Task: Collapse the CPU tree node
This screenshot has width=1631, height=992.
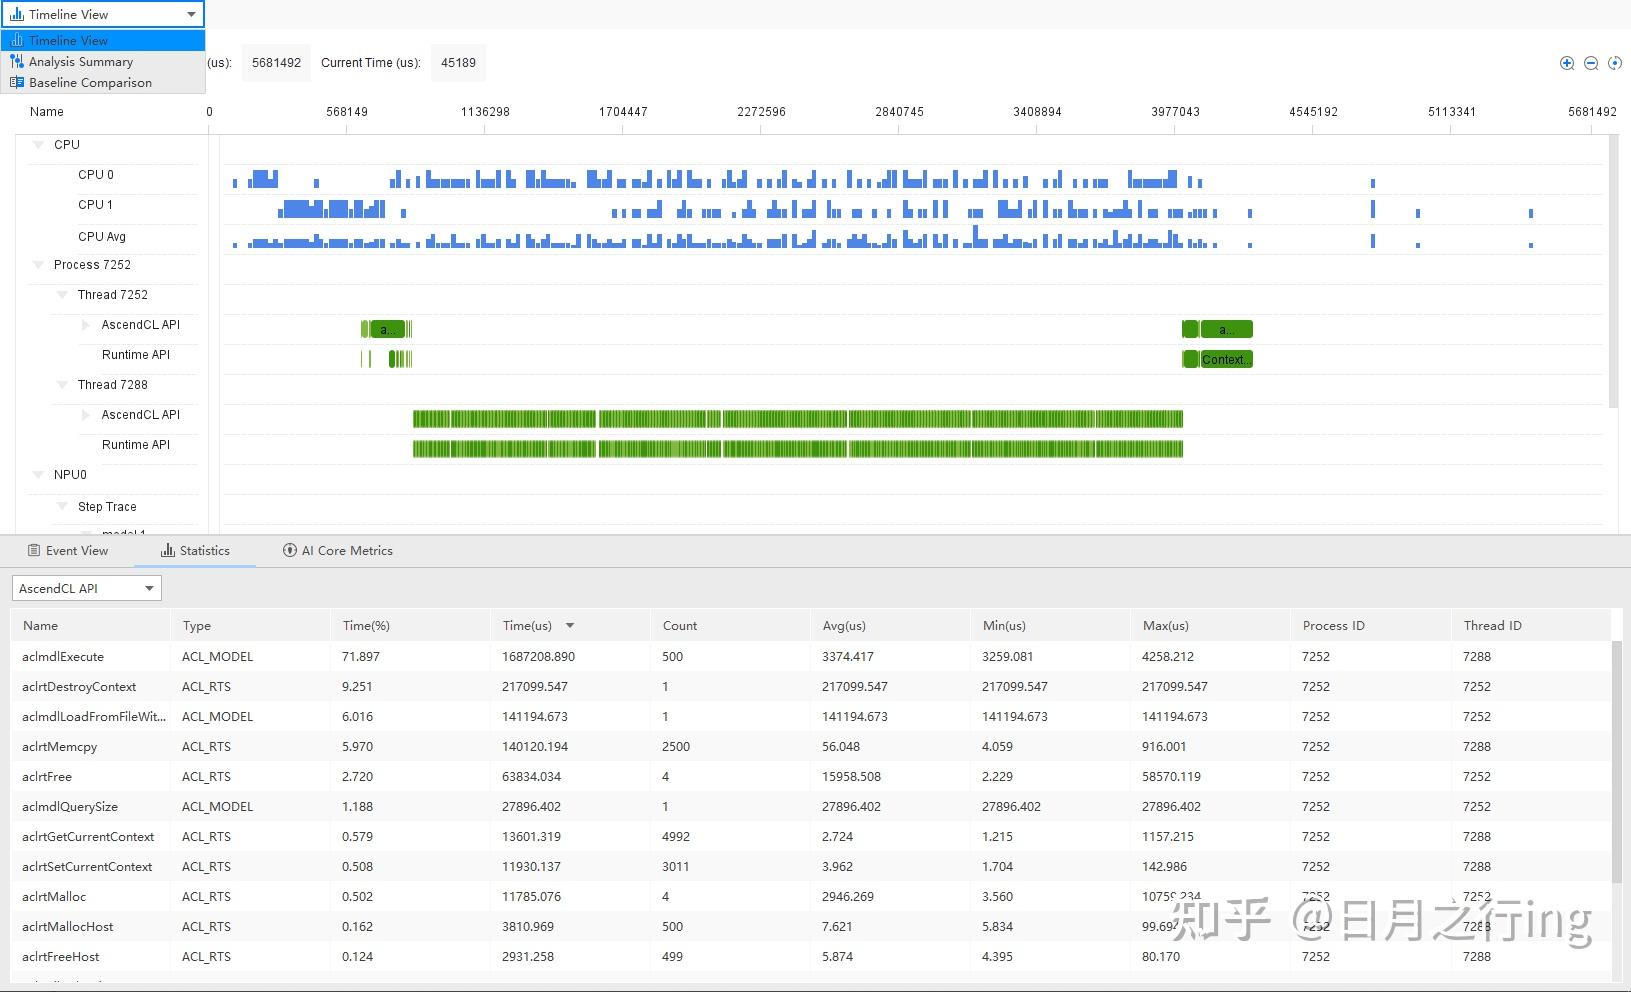Action: pos(38,144)
